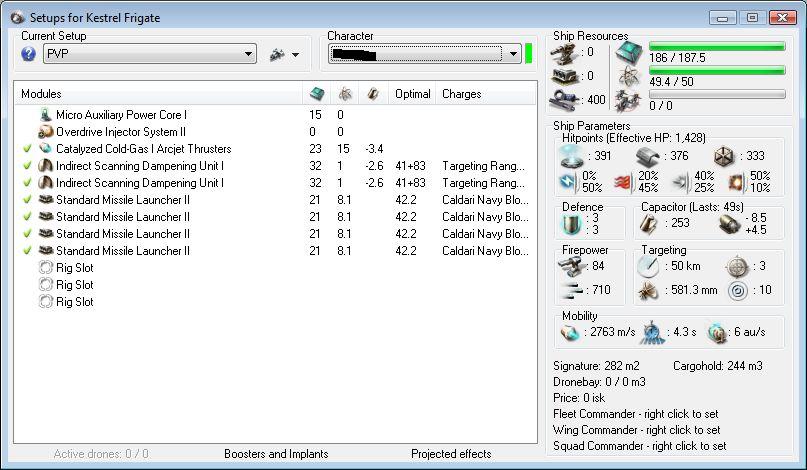Click the sensor strength icon showing 10

pos(738,291)
